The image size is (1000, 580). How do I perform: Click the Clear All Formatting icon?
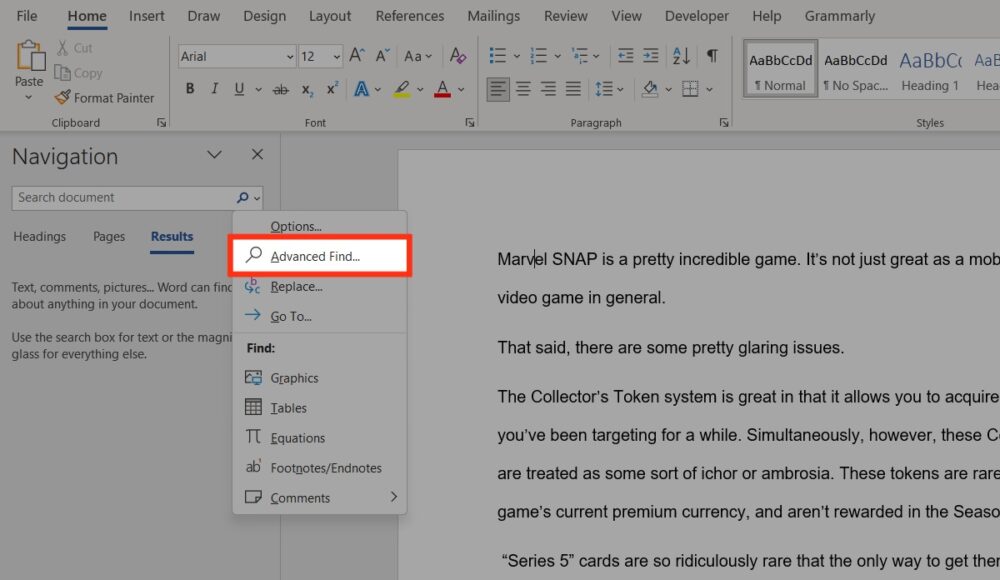(x=458, y=56)
